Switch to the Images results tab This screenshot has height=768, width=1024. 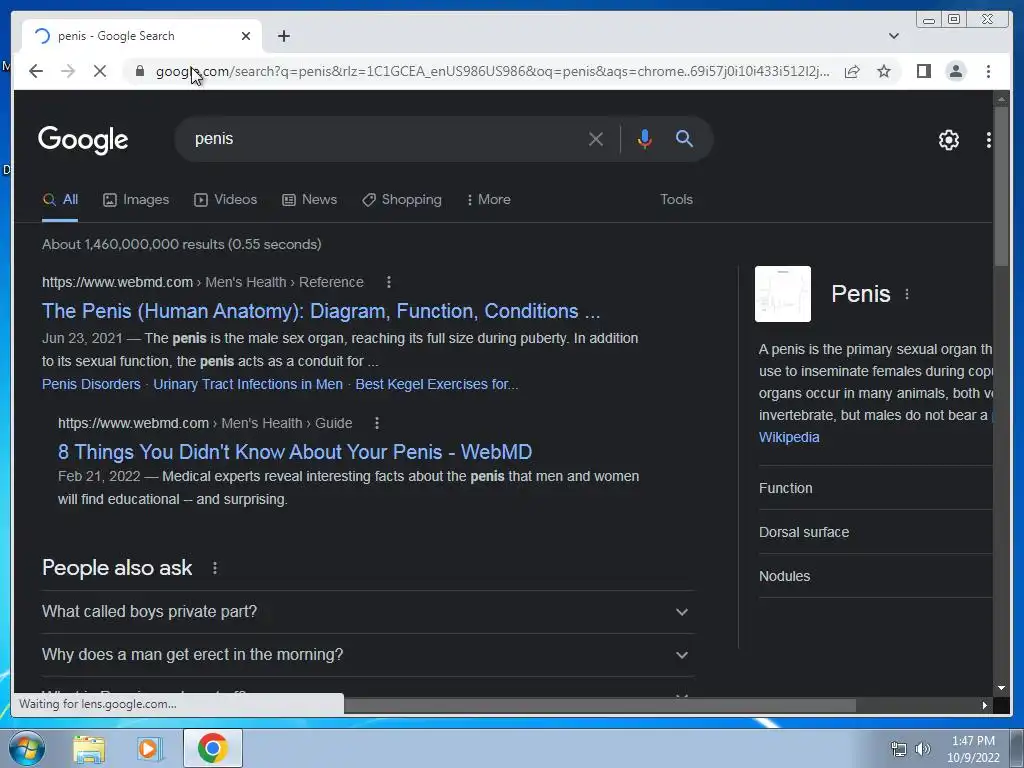[x=136, y=200]
